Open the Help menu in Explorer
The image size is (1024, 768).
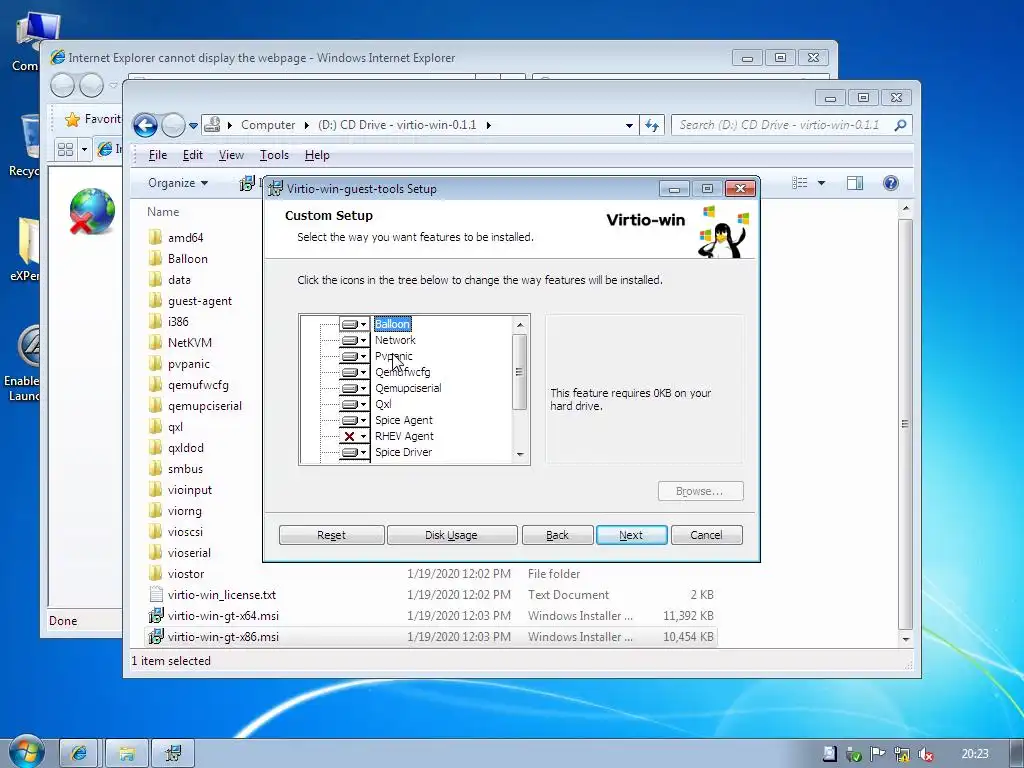[x=317, y=155]
